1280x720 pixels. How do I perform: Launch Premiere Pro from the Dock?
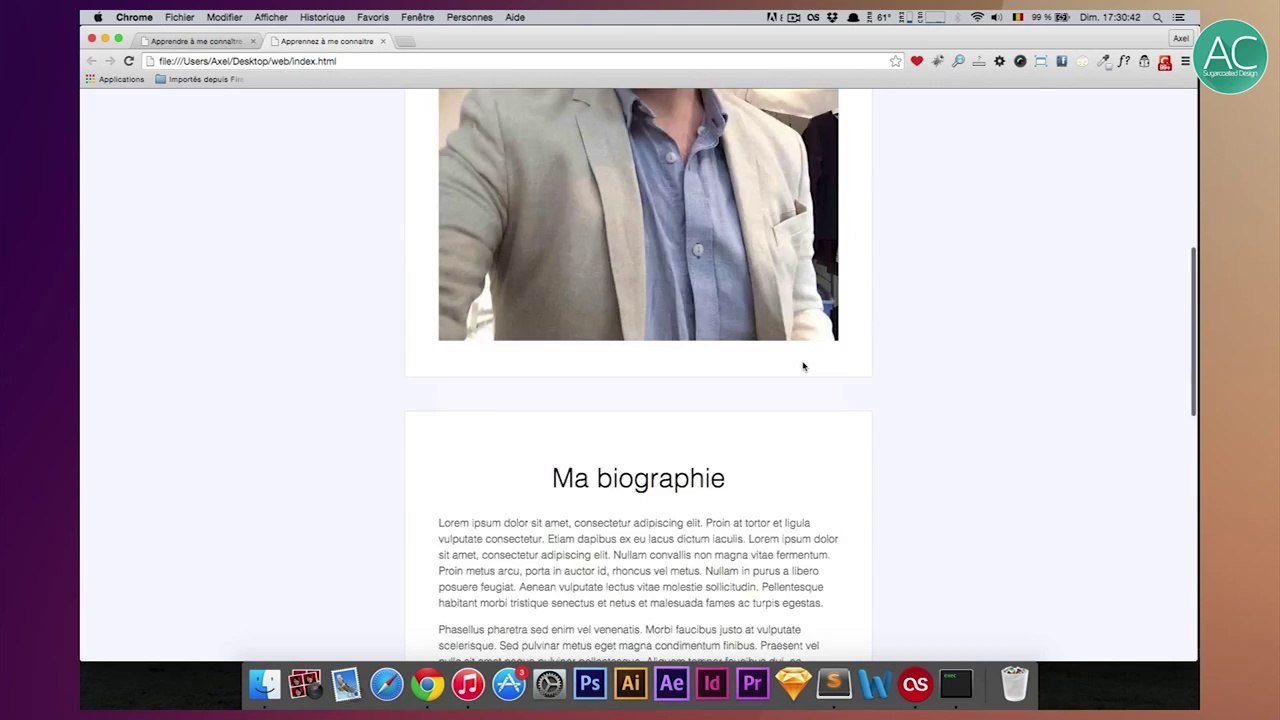(x=752, y=684)
